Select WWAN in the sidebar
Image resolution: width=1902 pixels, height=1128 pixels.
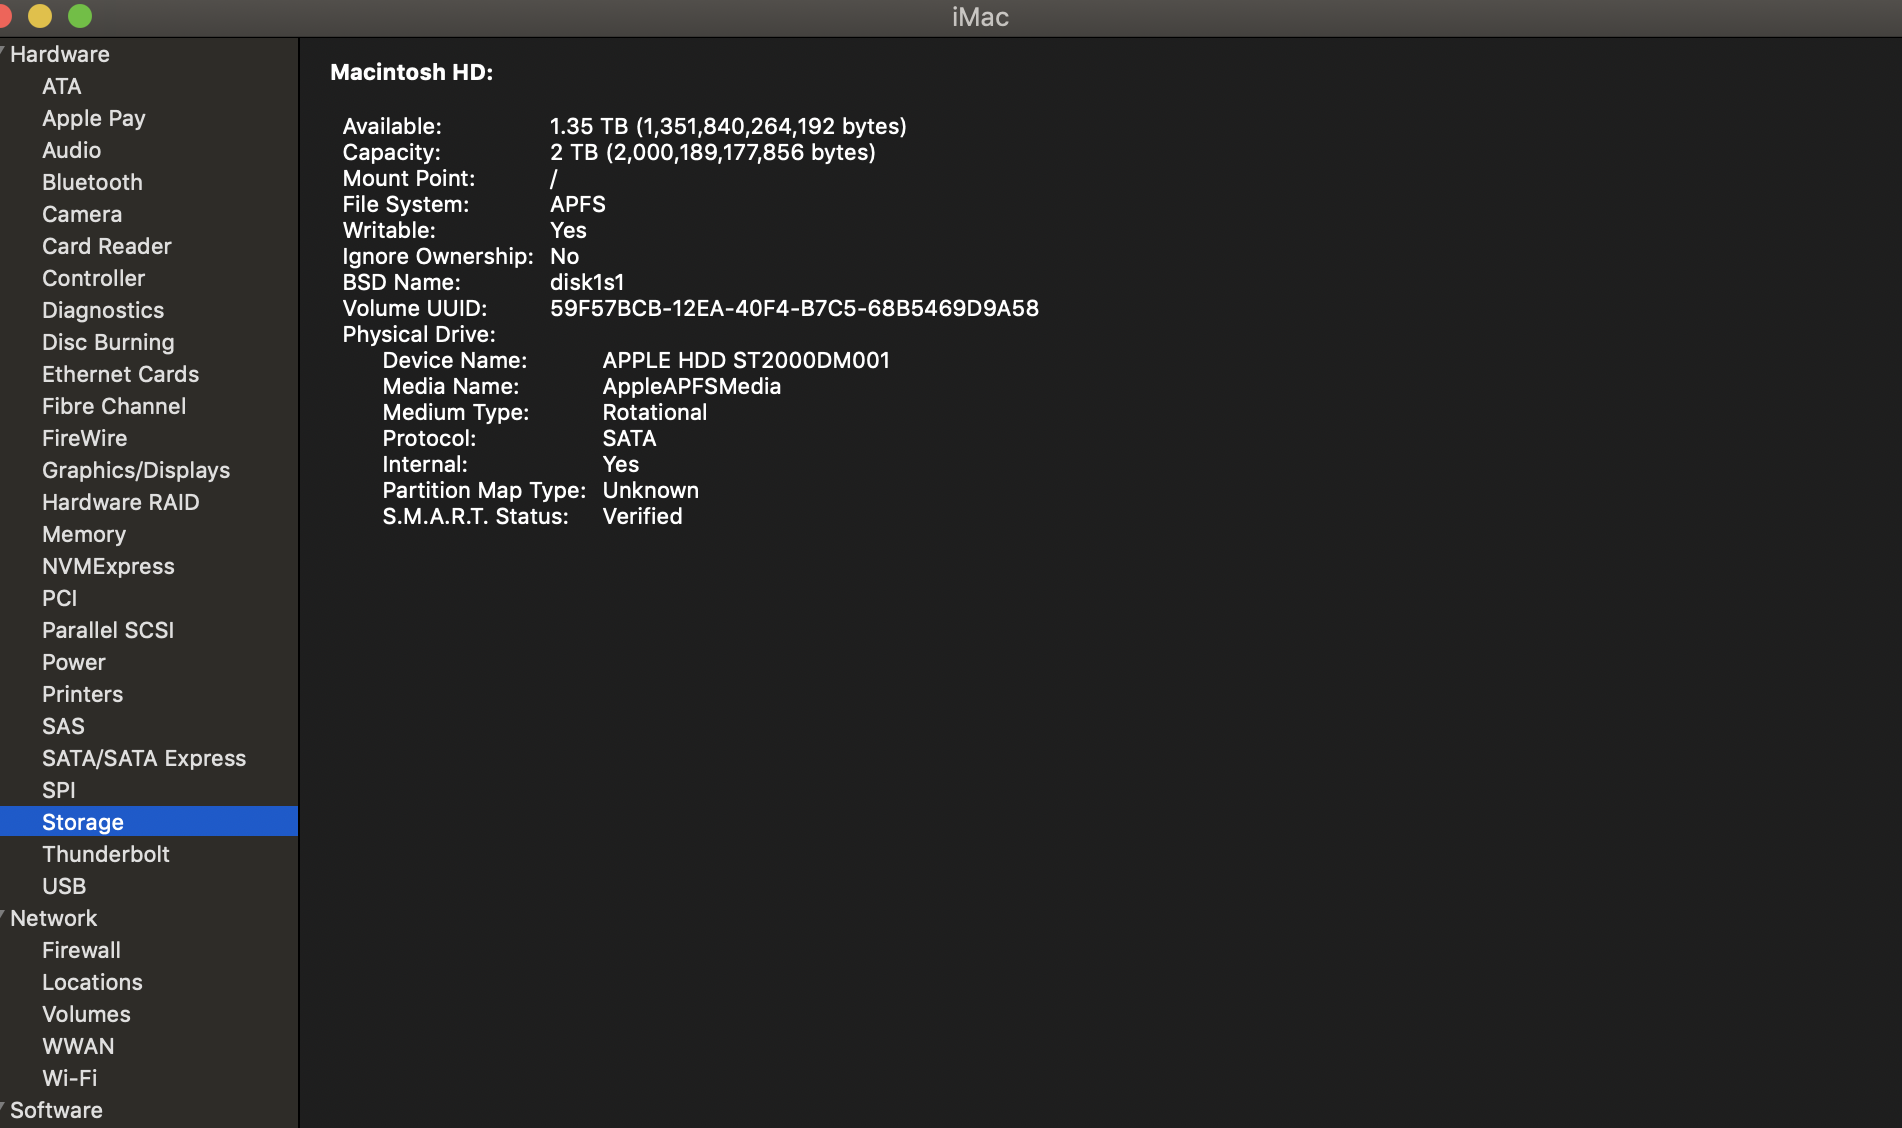(78, 1046)
